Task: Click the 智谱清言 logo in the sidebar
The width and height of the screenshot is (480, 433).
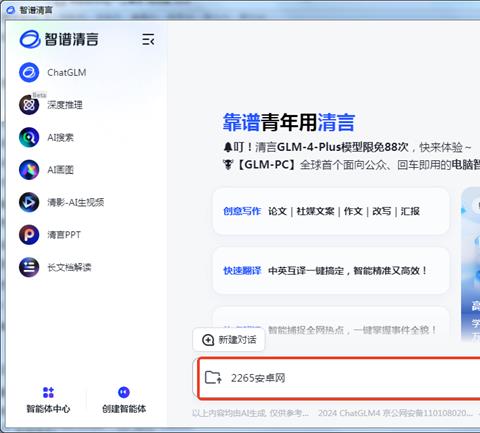Action: [59, 39]
